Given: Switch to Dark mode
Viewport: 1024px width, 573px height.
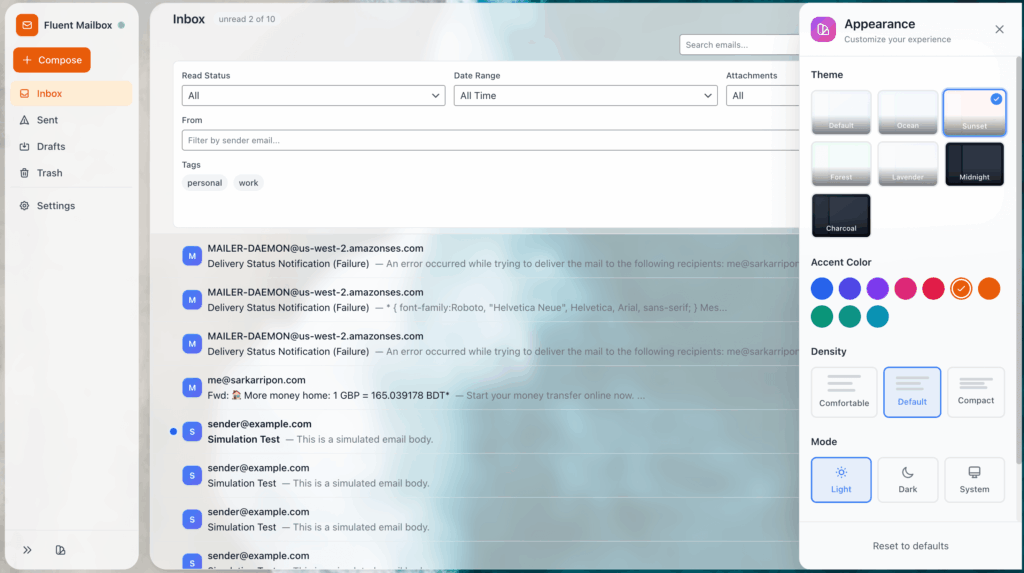Looking at the screenshot, I should point(907,480).
